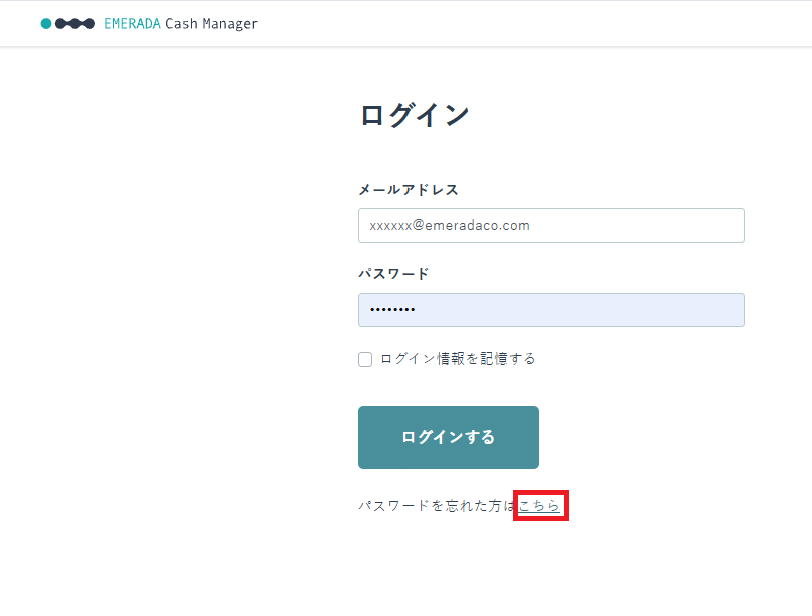
Task: Click the パスワードを忘れた方は text
Action: 438,506
